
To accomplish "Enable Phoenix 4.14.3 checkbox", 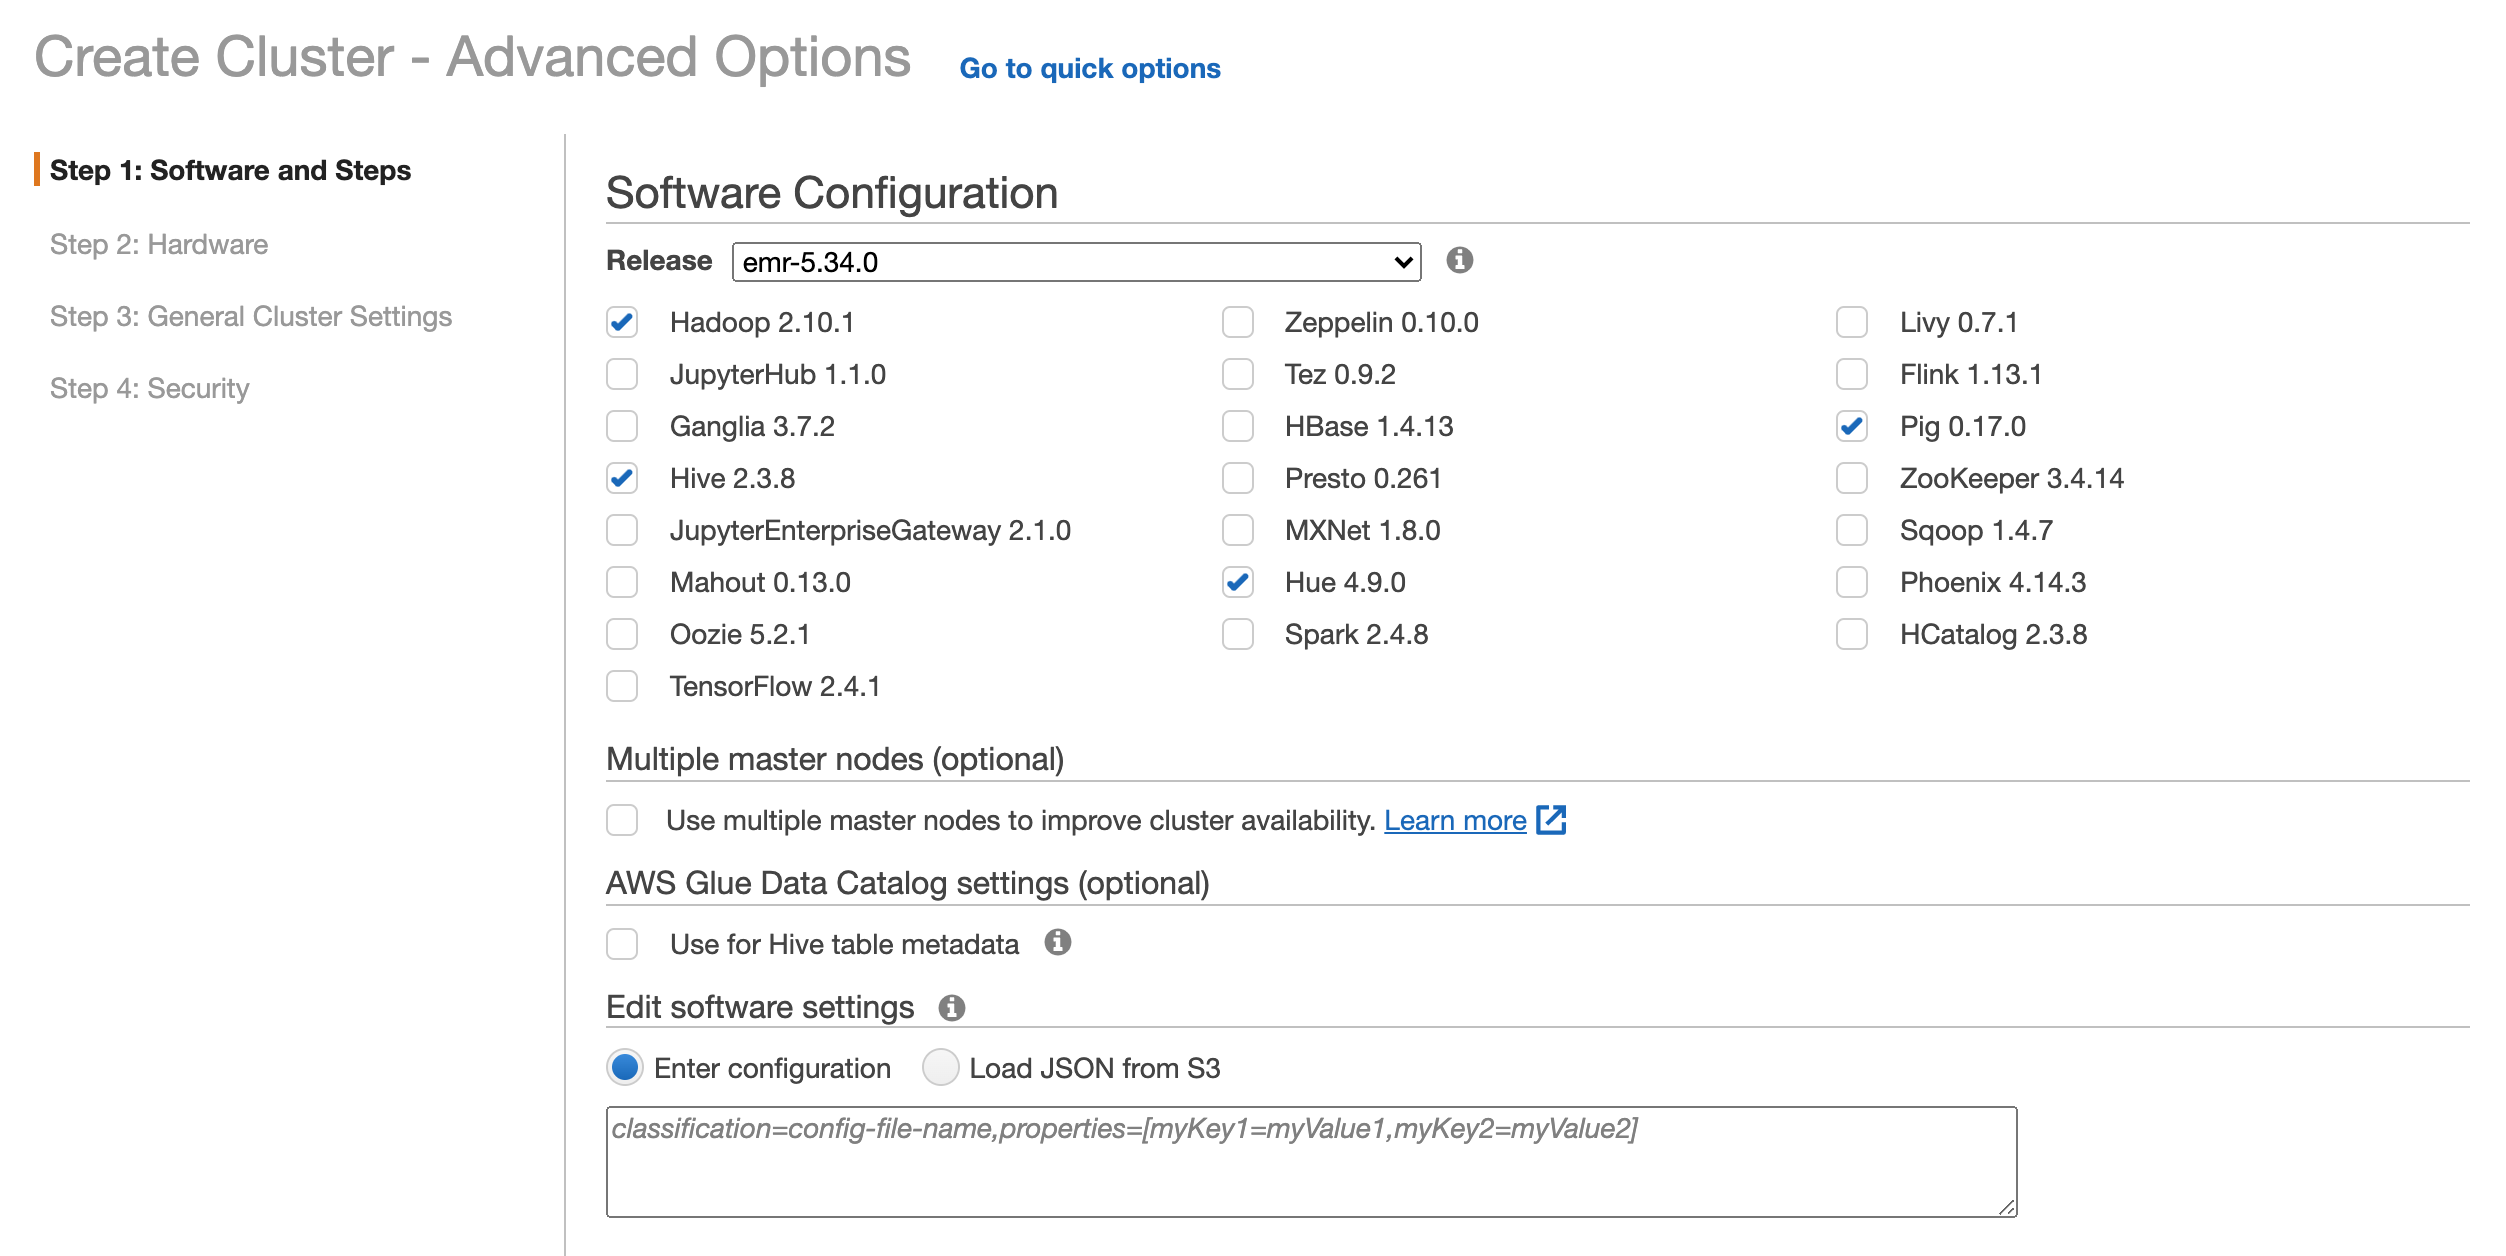I will 1852,582.
